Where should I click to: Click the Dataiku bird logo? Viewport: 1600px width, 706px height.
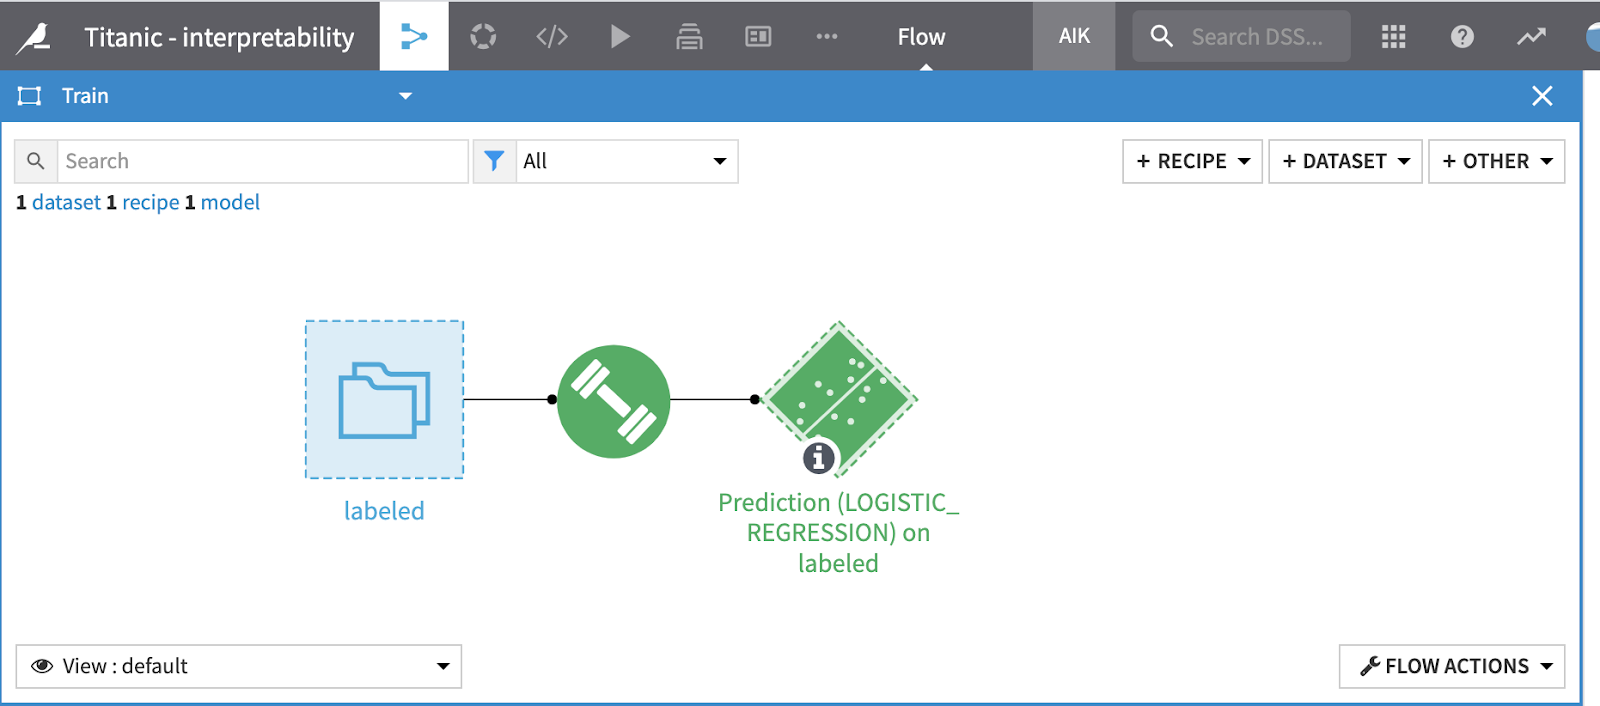(x=34, y=37)
